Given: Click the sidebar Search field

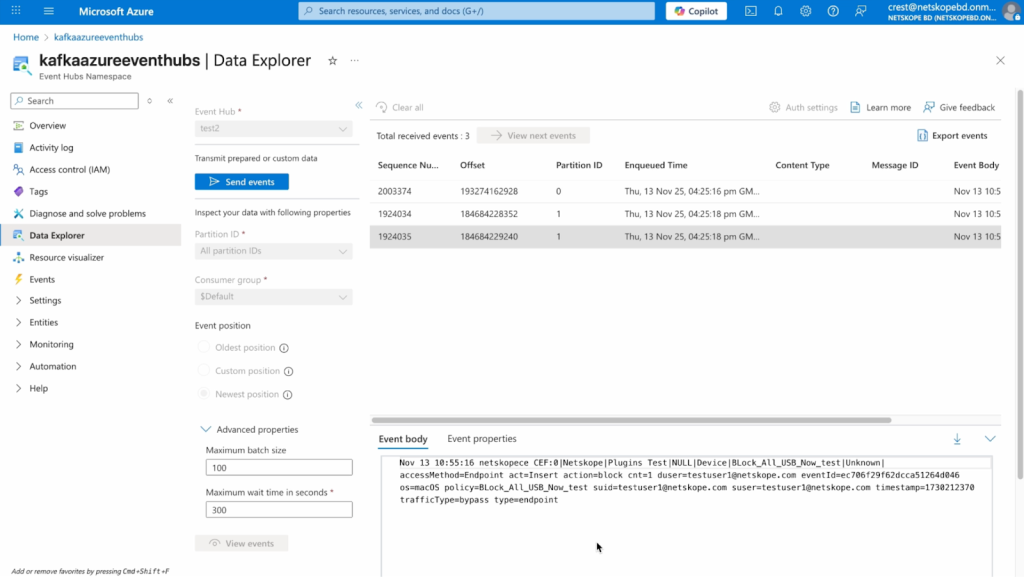Looking at the screenshot, I should (74, 101).
